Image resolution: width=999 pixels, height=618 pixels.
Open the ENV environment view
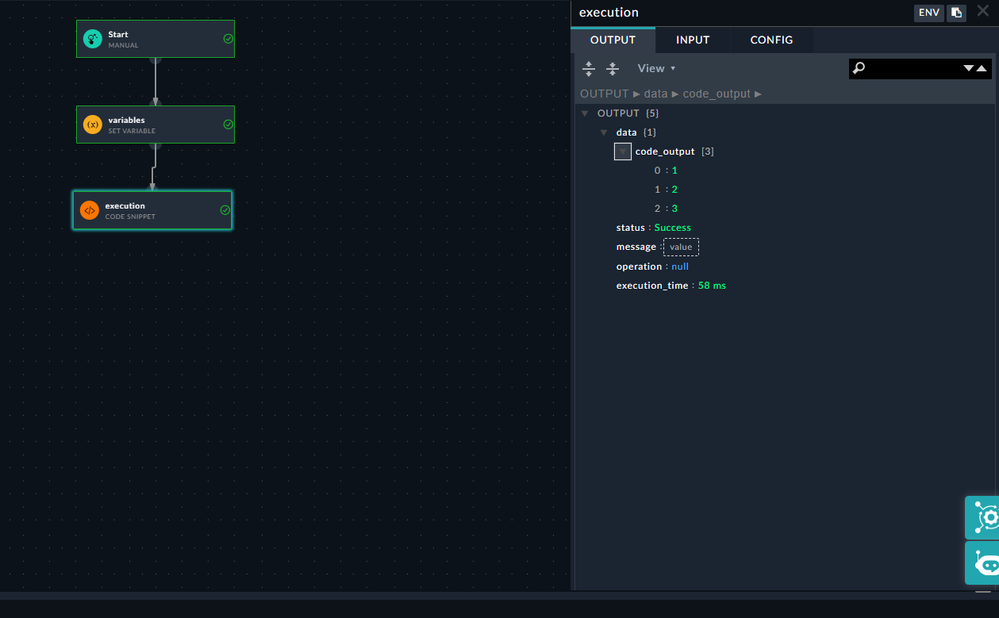[x=929, y=13]
